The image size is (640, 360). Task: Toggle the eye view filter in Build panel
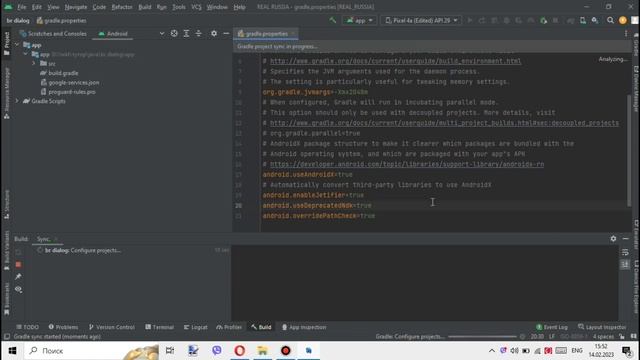pyautogui.click(x=18, y=289)
